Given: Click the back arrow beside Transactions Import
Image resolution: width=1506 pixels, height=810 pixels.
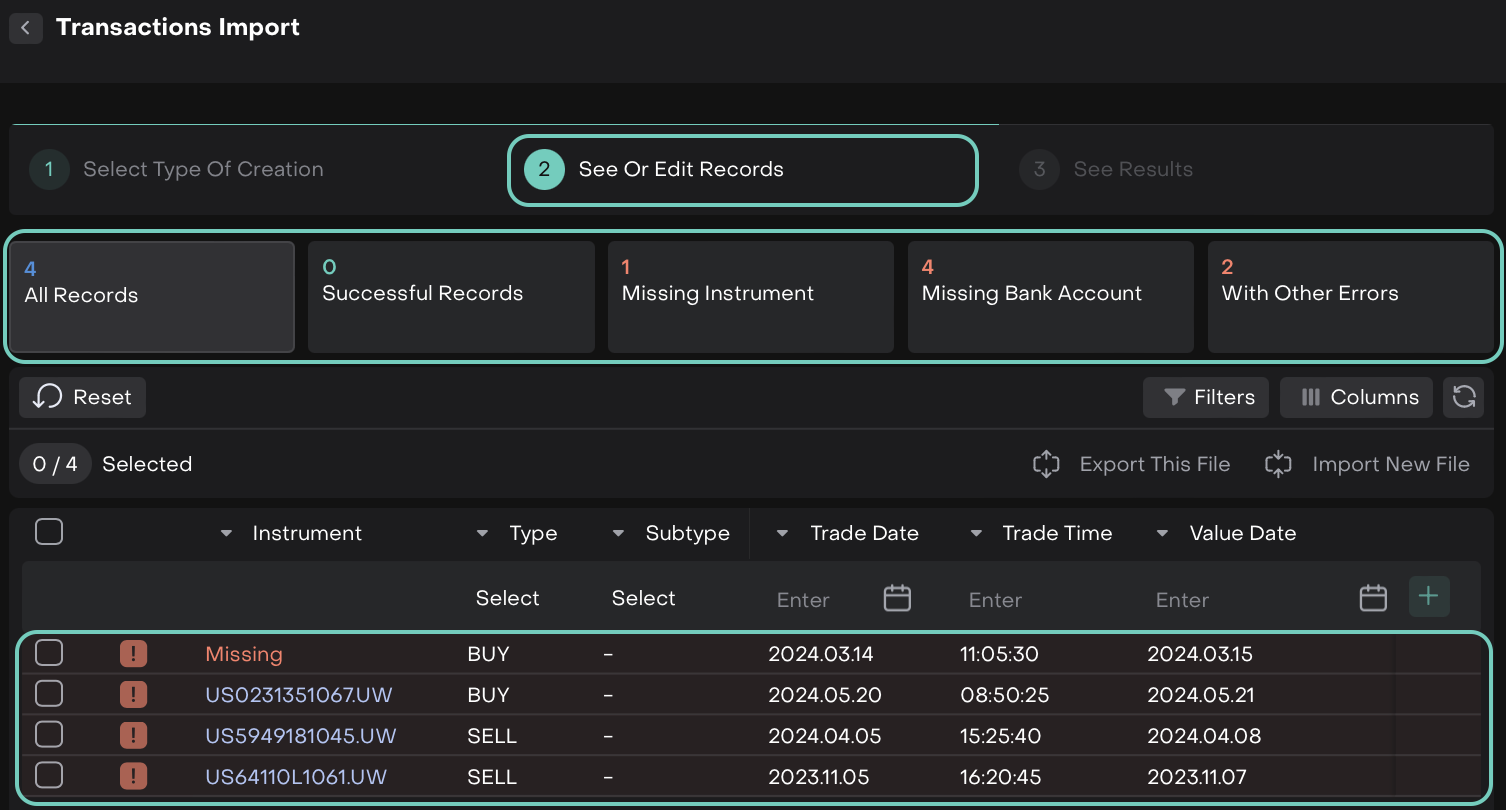Looking at the screenshot, I should coord(26,28).
